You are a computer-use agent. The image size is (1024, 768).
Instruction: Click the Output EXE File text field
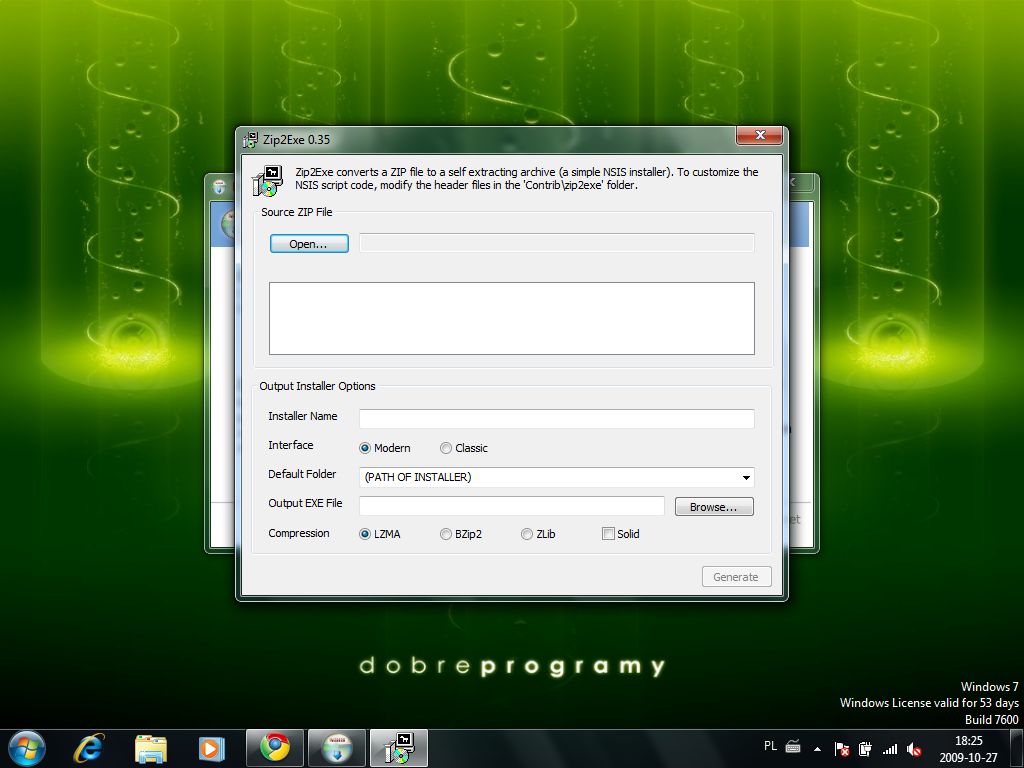click(x=511, y=506)
